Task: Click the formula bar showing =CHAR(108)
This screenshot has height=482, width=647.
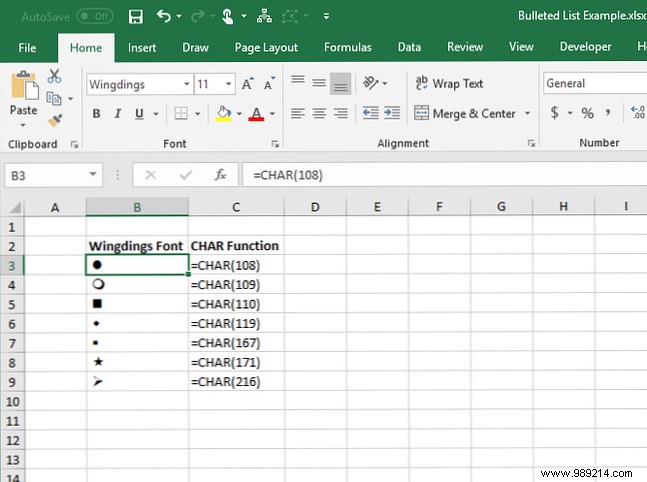Action: [444, 175]
